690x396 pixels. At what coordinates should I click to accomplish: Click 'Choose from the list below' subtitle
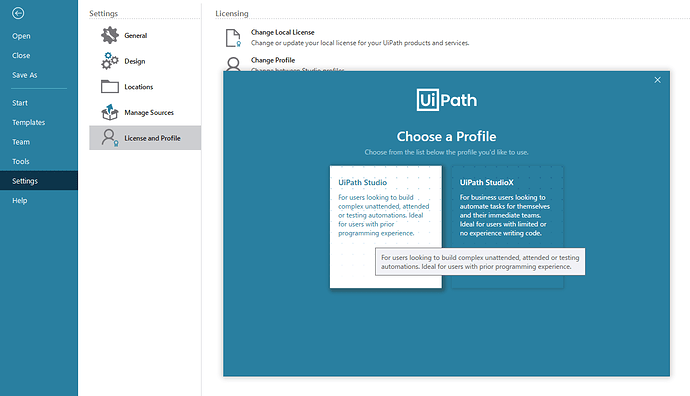(446, 152)
